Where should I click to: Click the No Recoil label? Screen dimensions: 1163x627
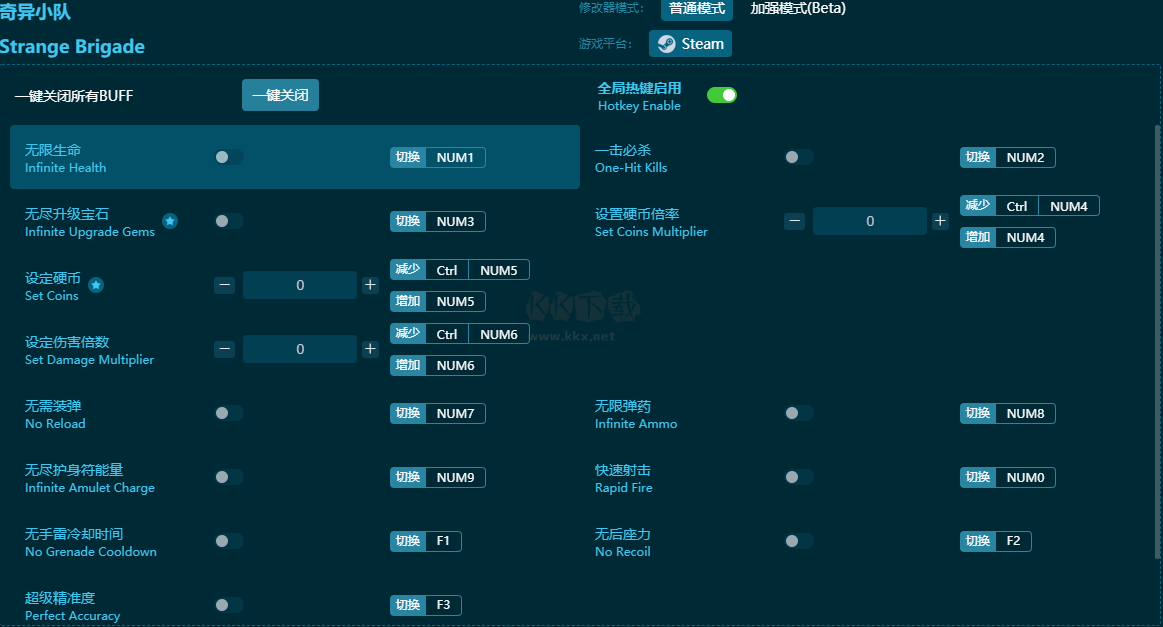click(x=623, y=552)
